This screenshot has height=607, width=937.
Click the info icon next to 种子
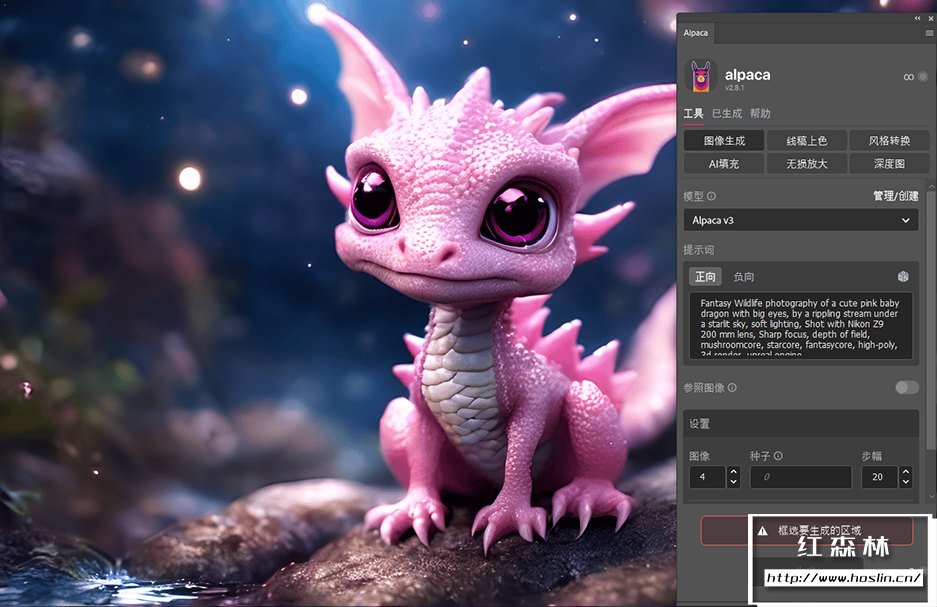(x=778, y=456)
